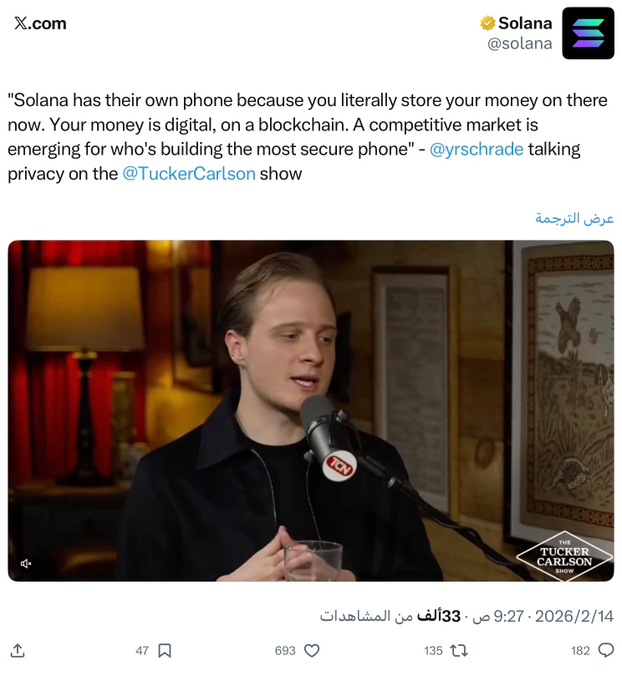Play the Tucker Carlson interview video
Image resolution: width=622 pixels, height=676 pixels.
point(311,410)
